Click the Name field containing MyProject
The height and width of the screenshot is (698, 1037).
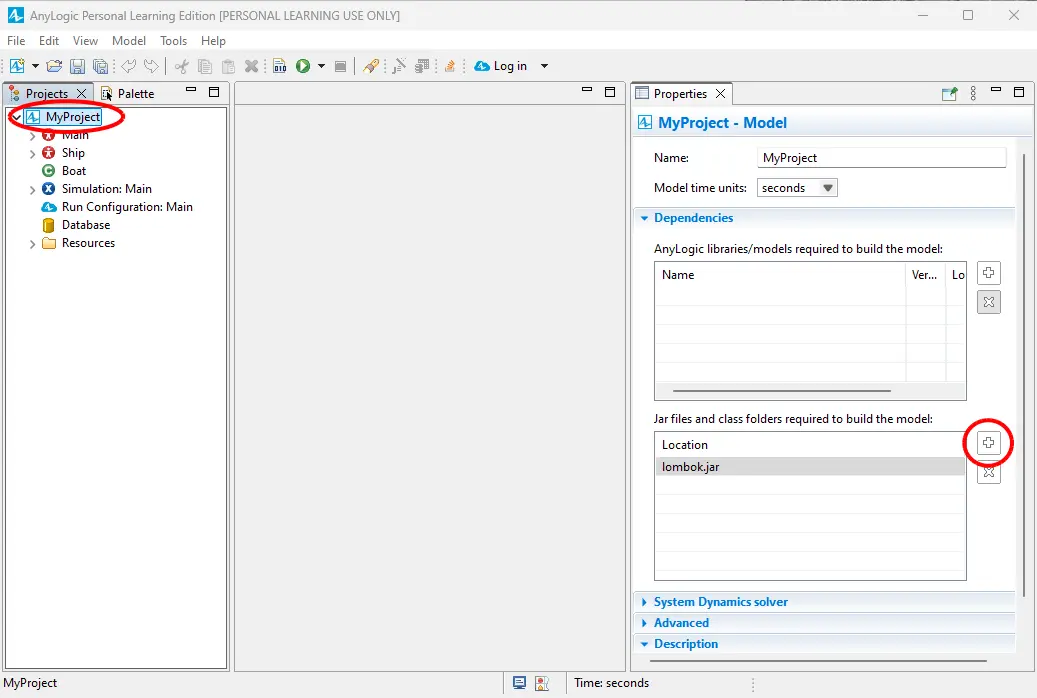click(882, 157)
